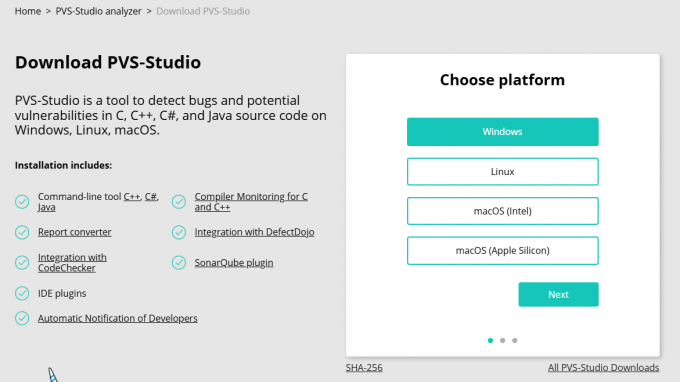This screenshot has height=382, width=680.
Task: Click the second step indicator dot
Action: tap(502, 340)
